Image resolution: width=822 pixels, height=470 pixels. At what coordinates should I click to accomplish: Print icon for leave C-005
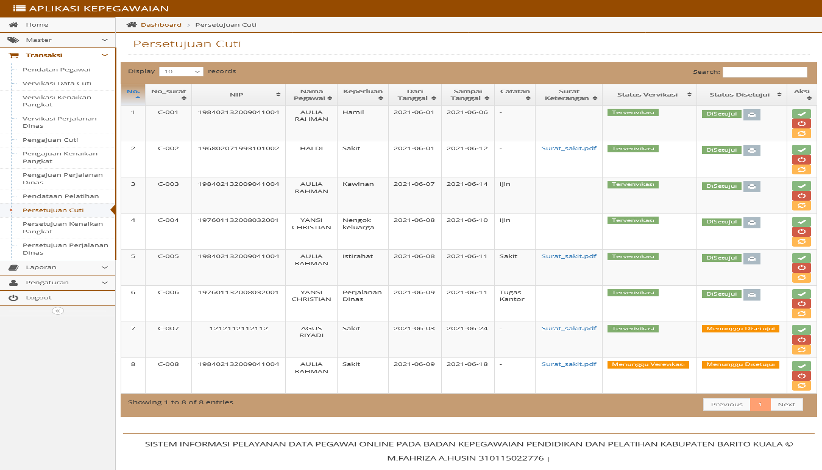pyautogui.click(x=752, y=258)
